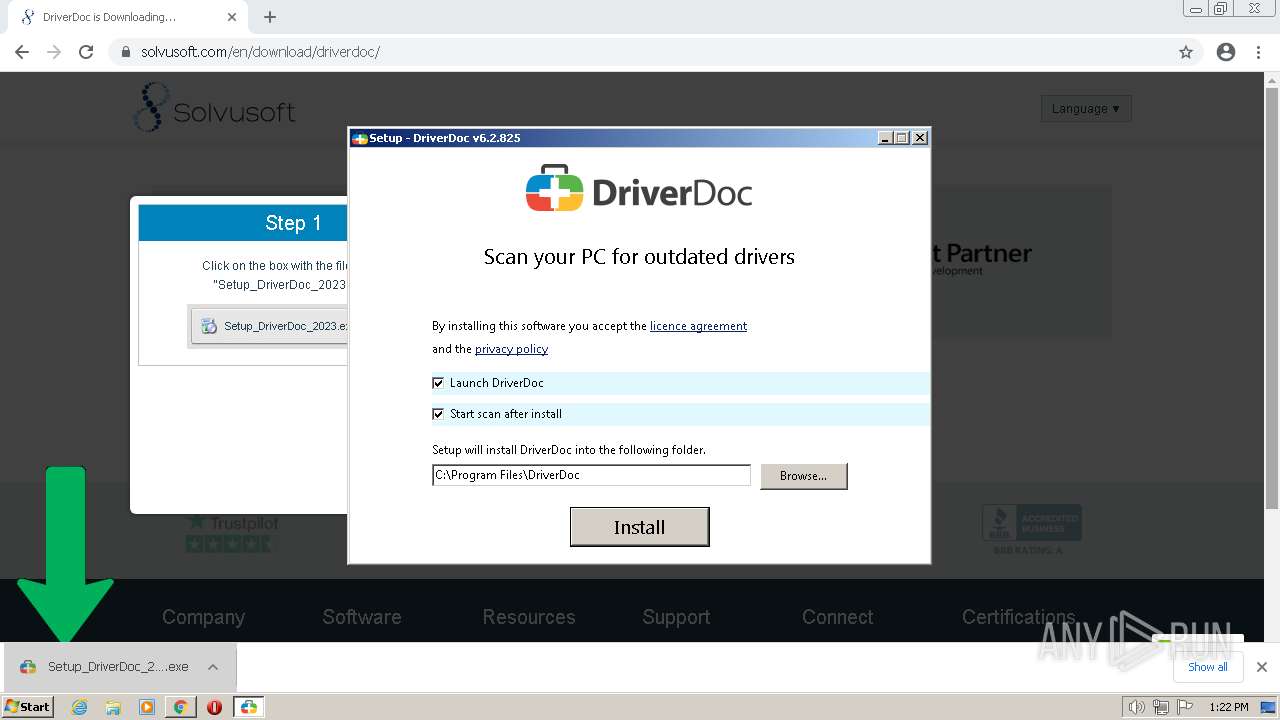Uncheck the Launch DriverDoc checkbox
This screenshot has height=720, width=1280.
point(438,383)
